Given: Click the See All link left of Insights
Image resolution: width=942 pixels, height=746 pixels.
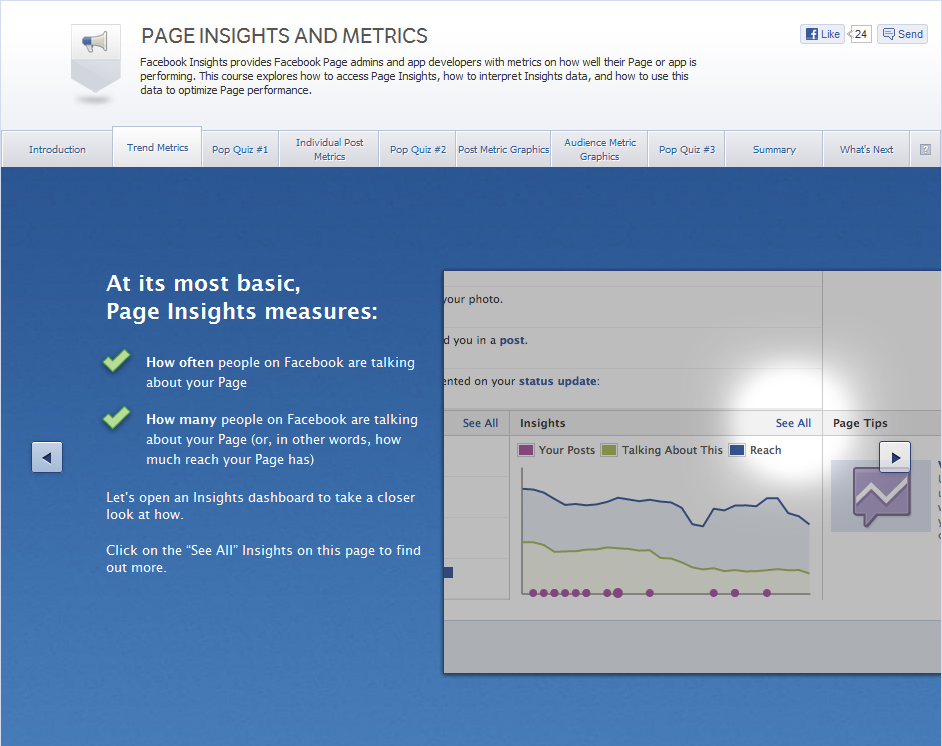Looking at the screenshot, I should coord(480,423).
